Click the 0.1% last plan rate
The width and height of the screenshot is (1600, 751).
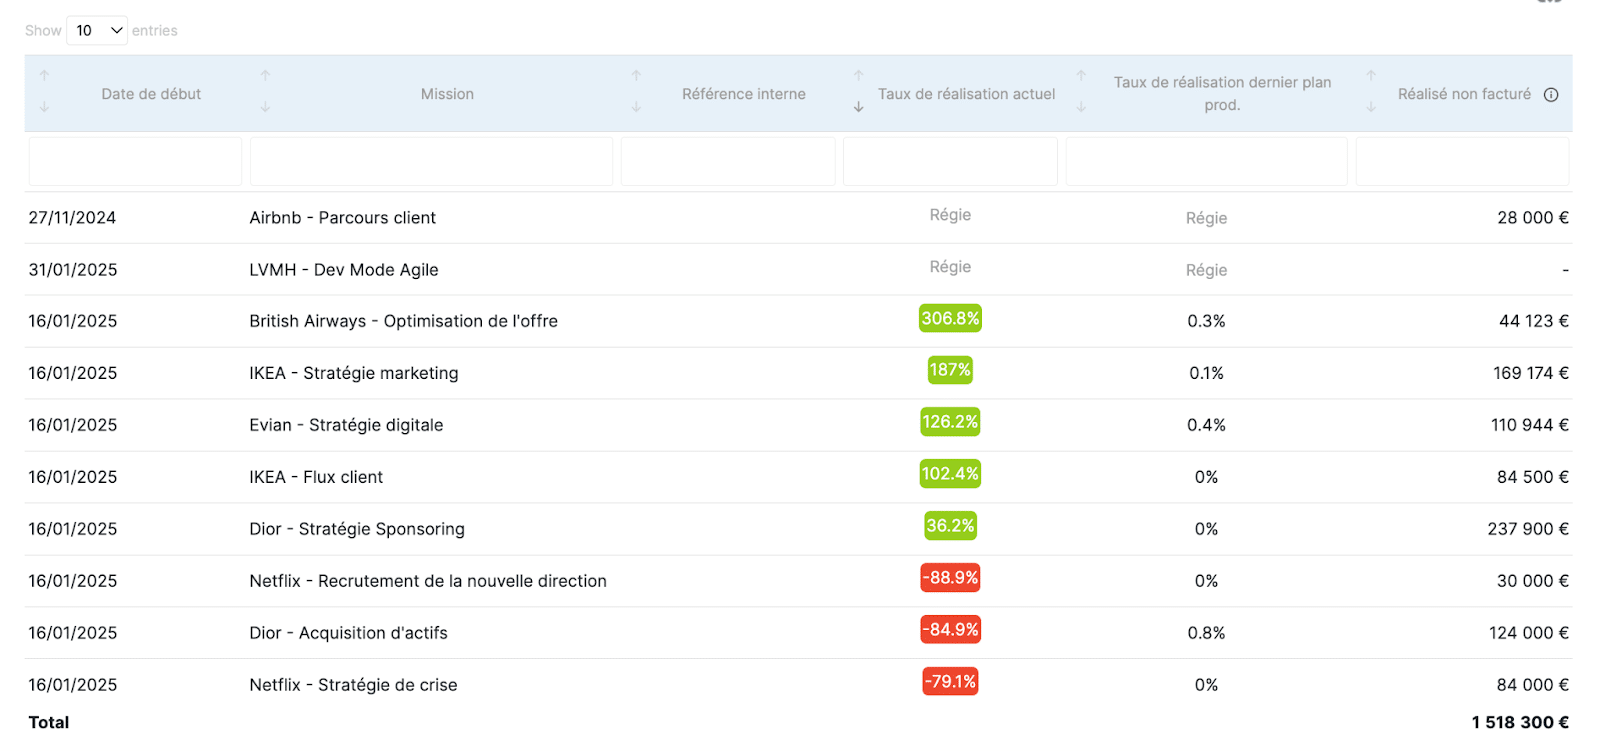(1207, 373)
